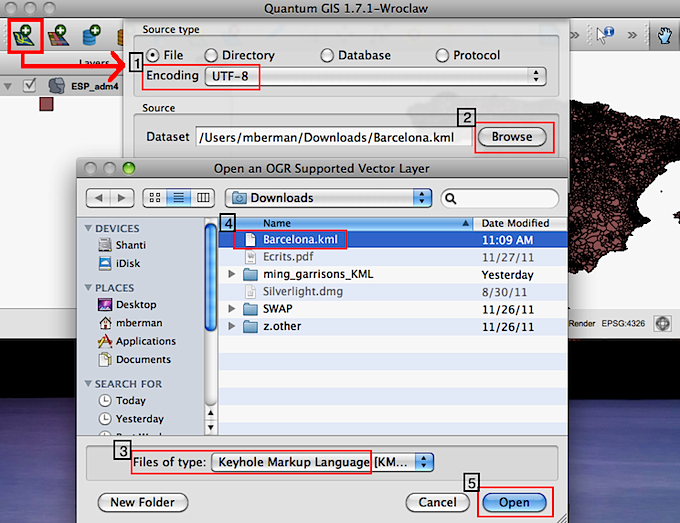Click the New Folder button
Image resolution: width=680 pixels, height=523 pixels.
(143, 503)
